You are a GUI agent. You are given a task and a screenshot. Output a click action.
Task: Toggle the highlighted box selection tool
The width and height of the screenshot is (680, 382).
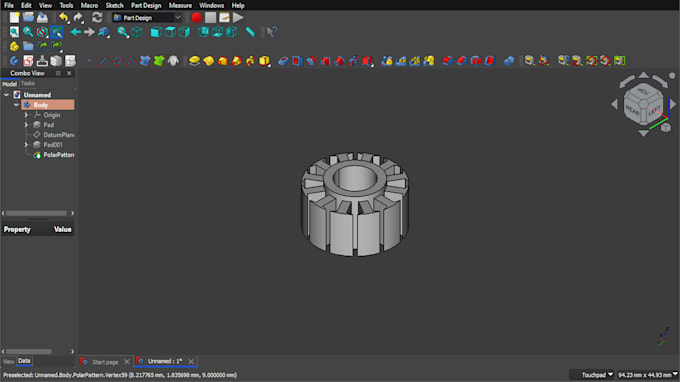point(56,32)
